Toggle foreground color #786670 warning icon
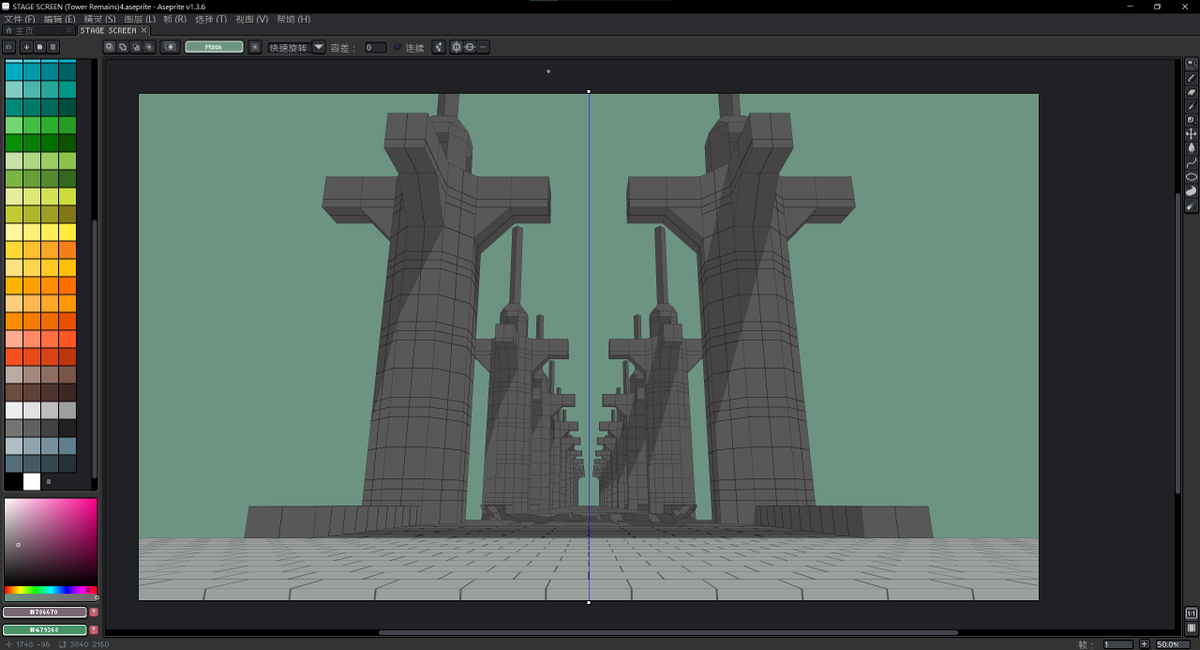The height and width of the screenshot is (650, 1200). point(93,612)
